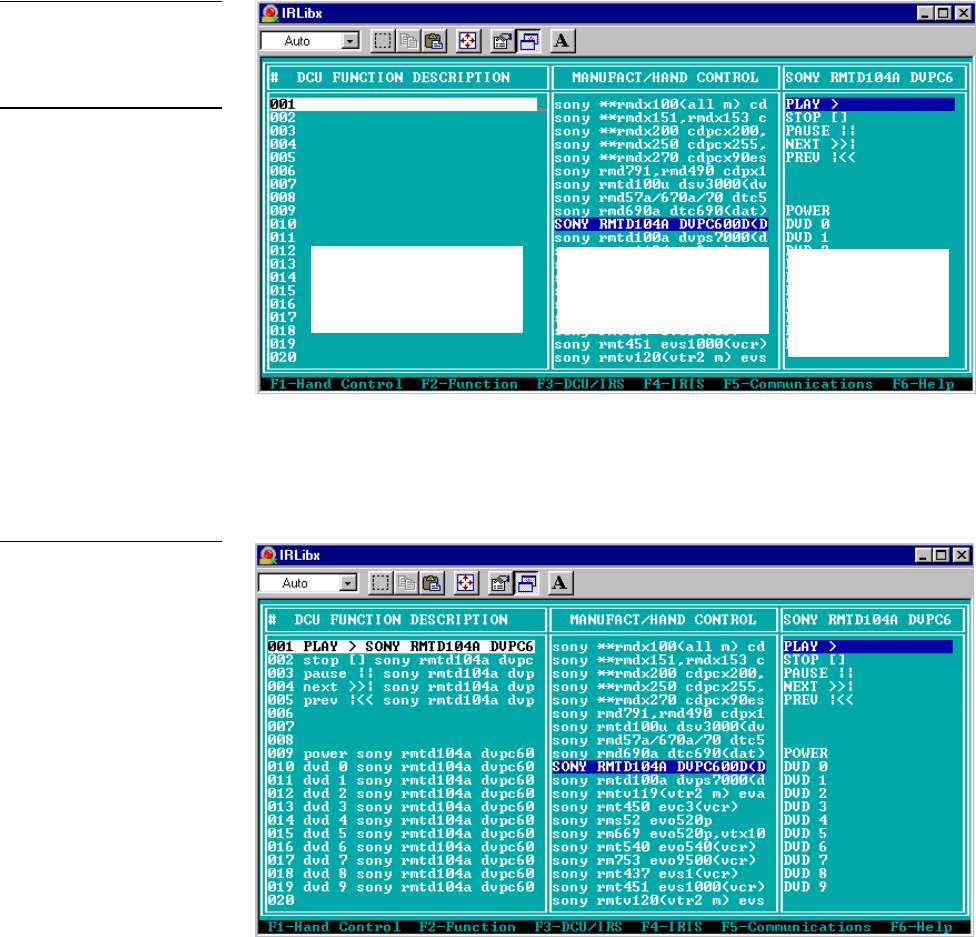The width and height of the screenshot is (976, 937).
Task: Minimize the upper IRLibx window
Action: pos(926,13)
